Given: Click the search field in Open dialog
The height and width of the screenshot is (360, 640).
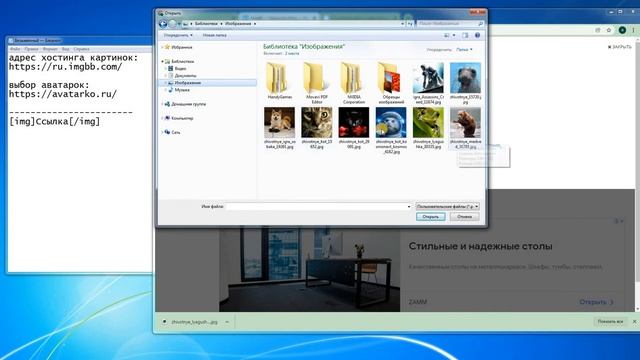Looking at the screenshot, I should [447, 24].
